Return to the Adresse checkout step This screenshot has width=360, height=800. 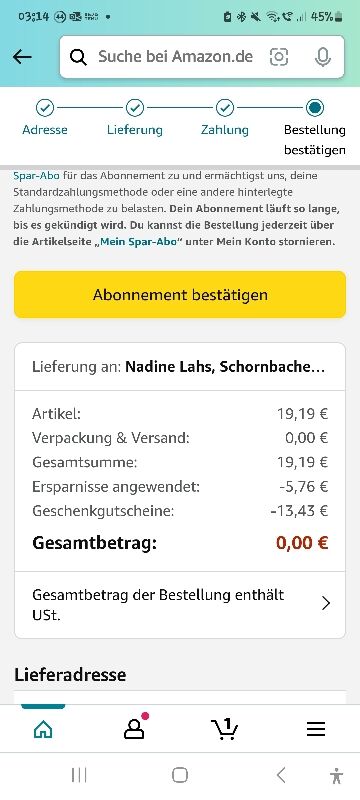(45, 118)
